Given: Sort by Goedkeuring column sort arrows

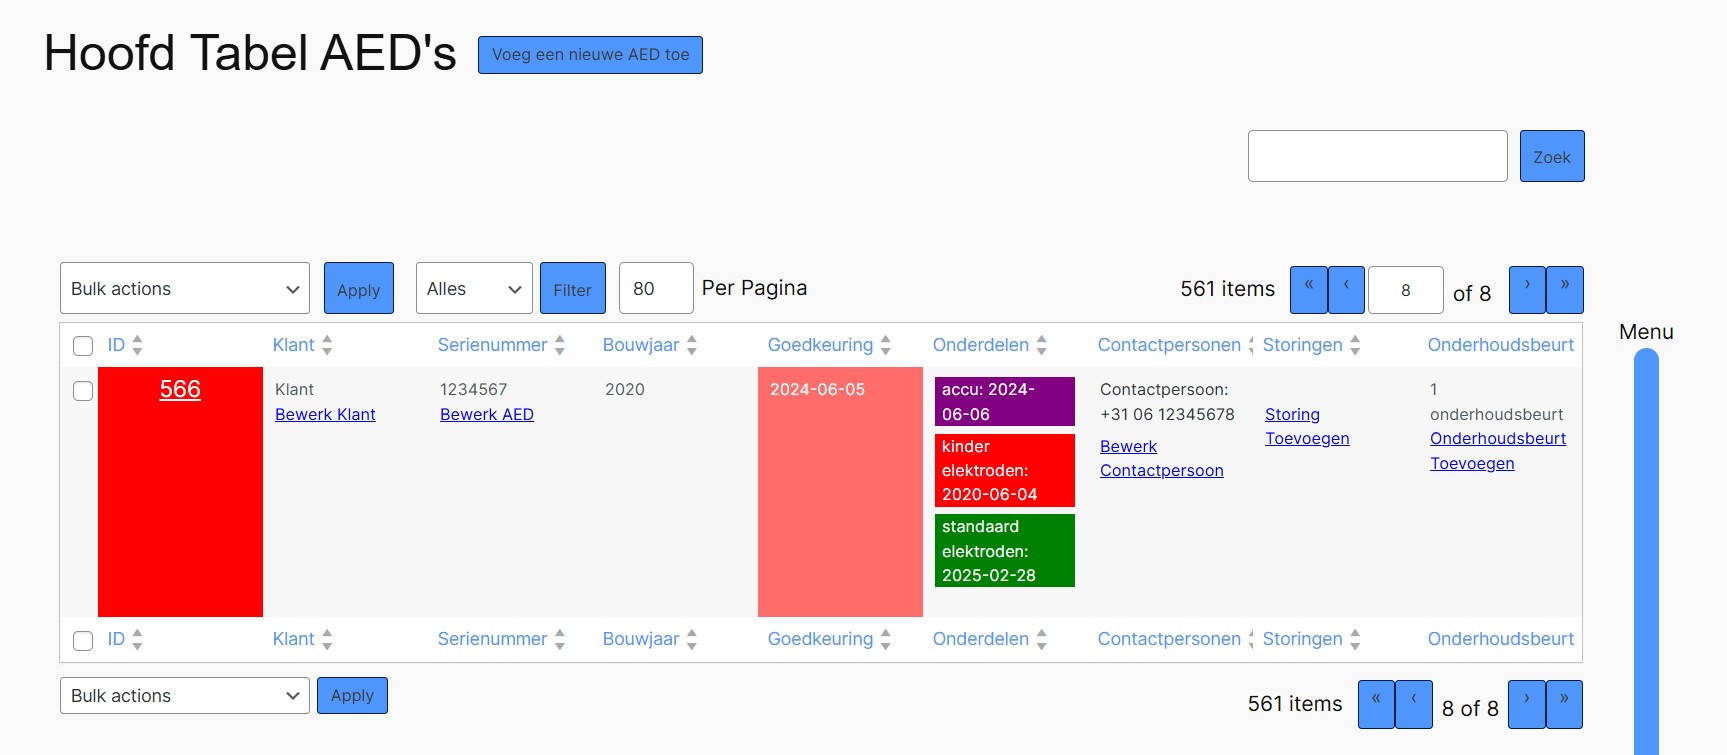Looking at the screenshot, I should (x=885, y=345).
